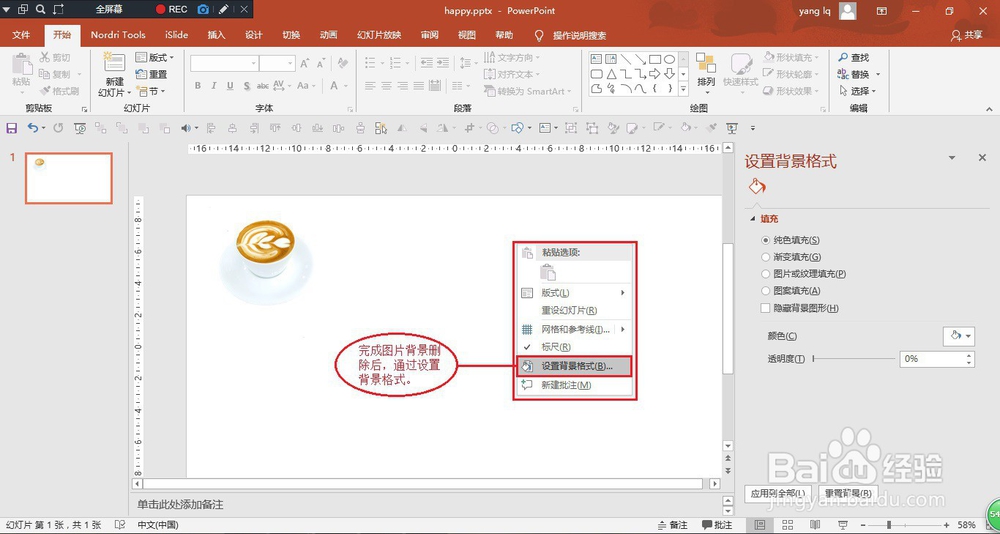
Task: Open the iSlide tab
Action: [177, 35]
